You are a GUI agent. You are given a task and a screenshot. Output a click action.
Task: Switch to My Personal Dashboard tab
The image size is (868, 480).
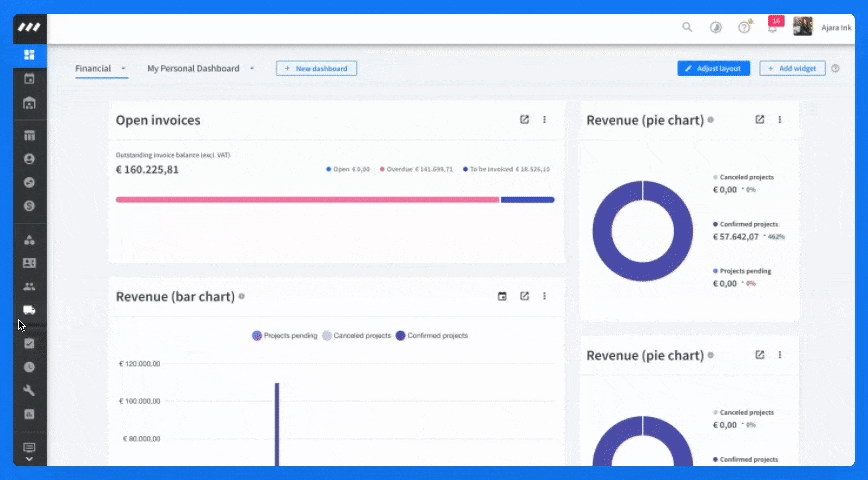[193, 68]
